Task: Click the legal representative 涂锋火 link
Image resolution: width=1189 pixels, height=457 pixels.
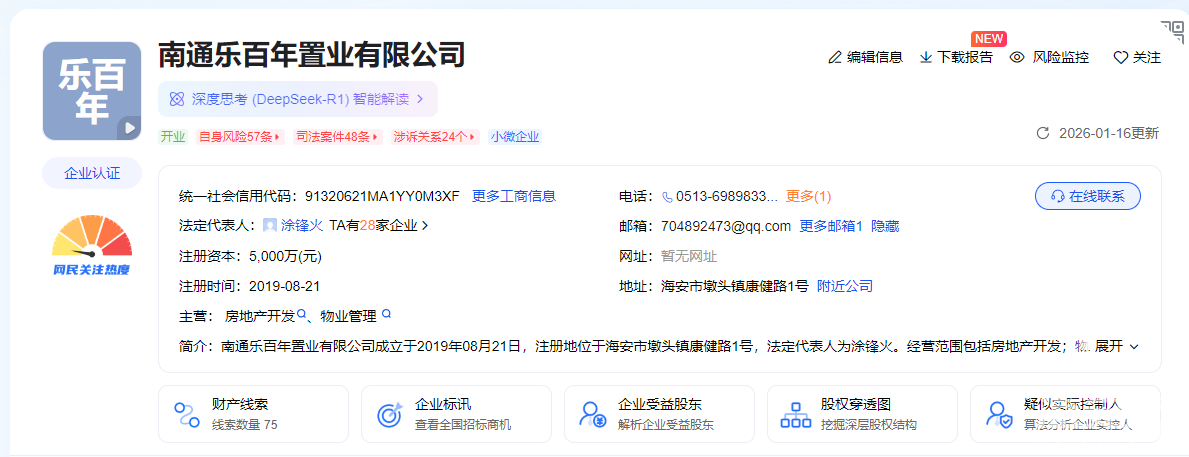Action: pyautogui.click(x=302, y=226)
